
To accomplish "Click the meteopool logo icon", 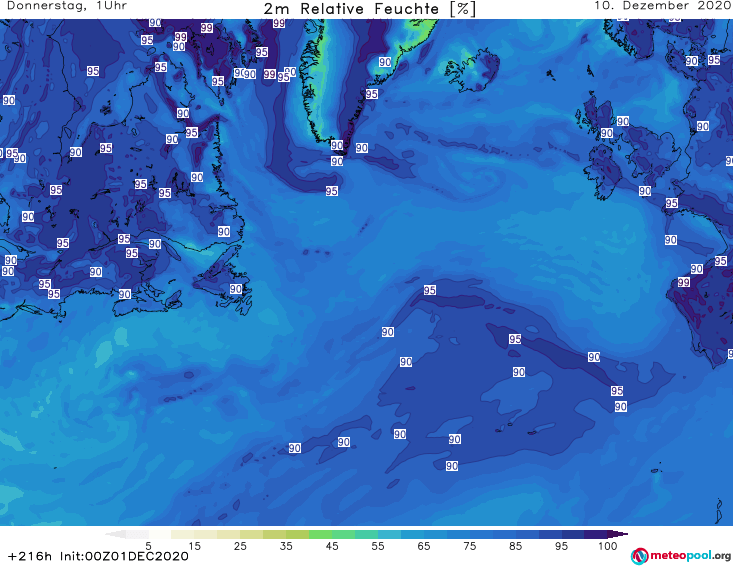I will click(639, 556).
